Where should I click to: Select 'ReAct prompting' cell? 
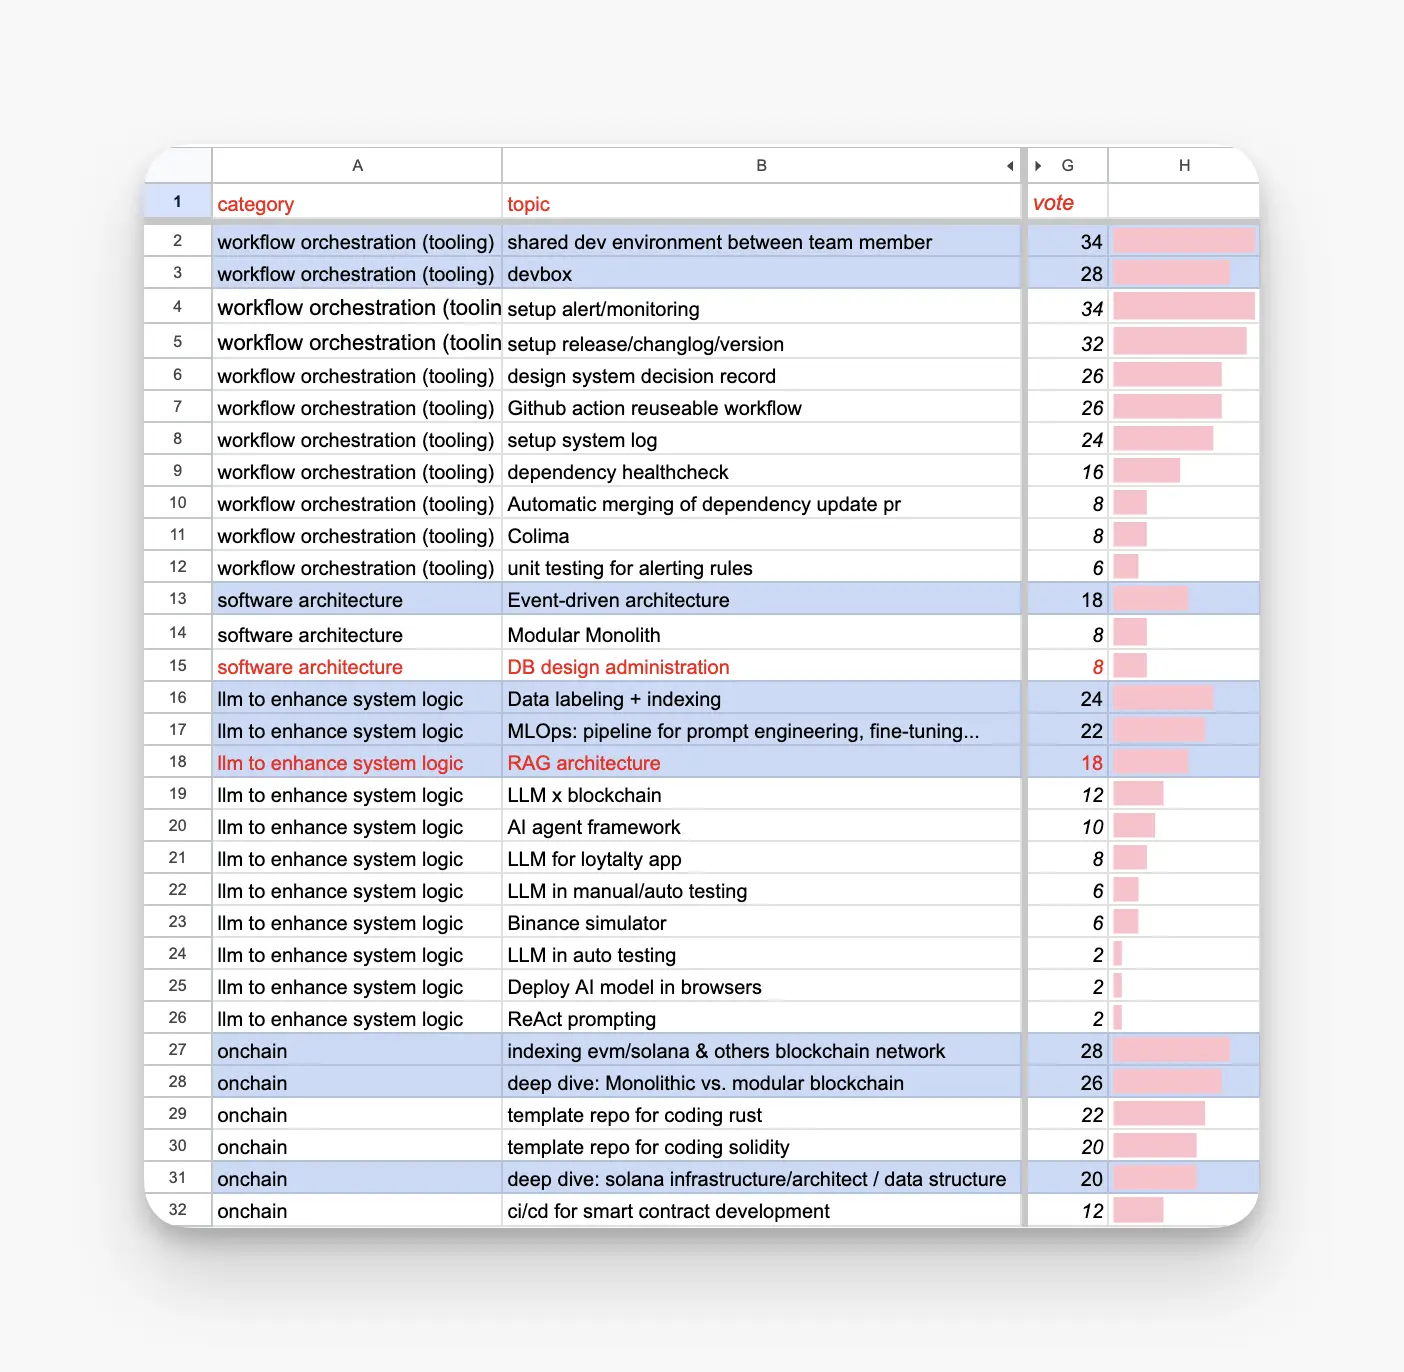[761, 1018]
